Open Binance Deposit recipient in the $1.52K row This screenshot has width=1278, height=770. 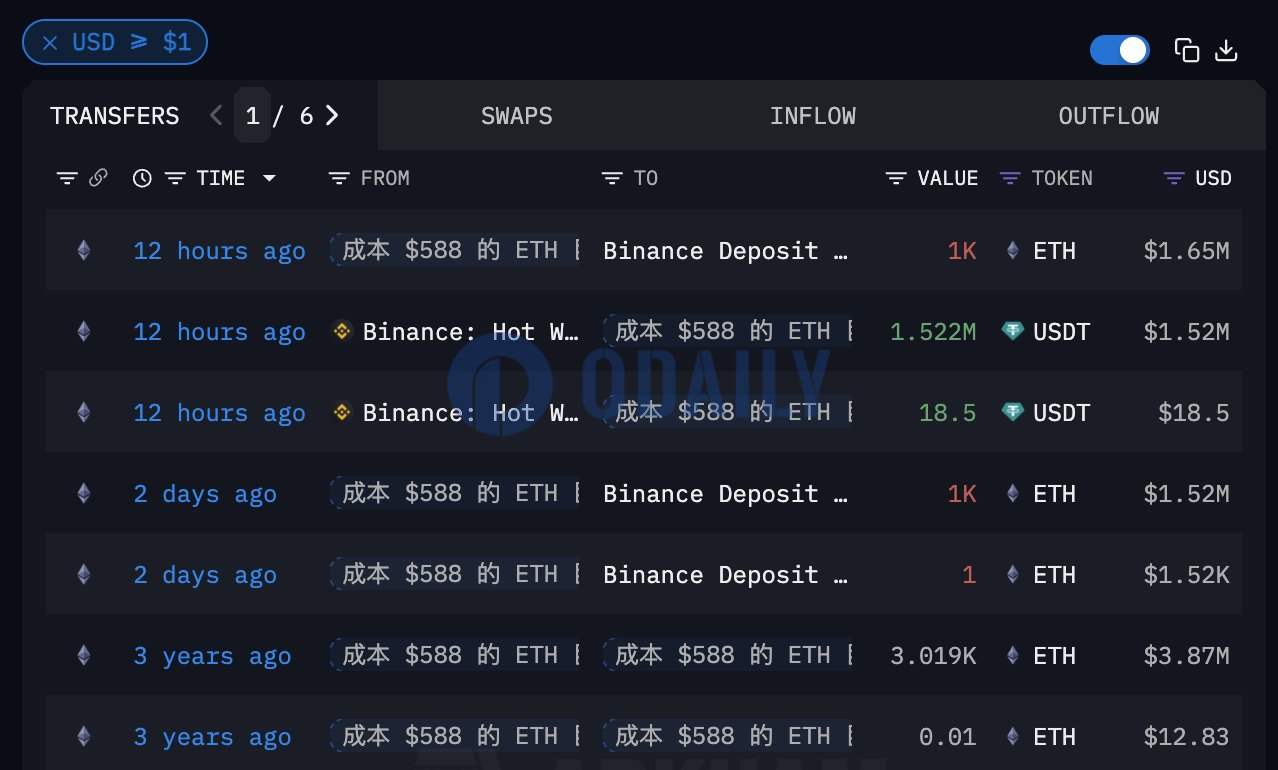tap(726, 574)
